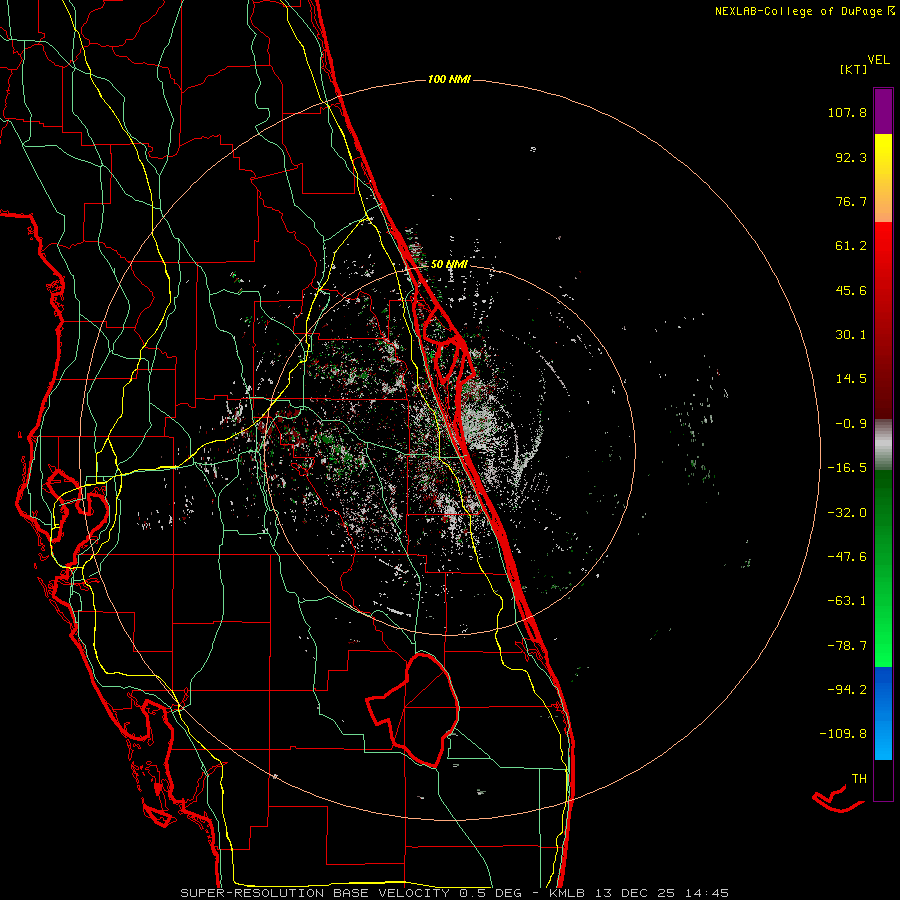This screenshot has width=900, height=900.
Task: Select the 30.1 legend value
Action: (x=851, y=335)
